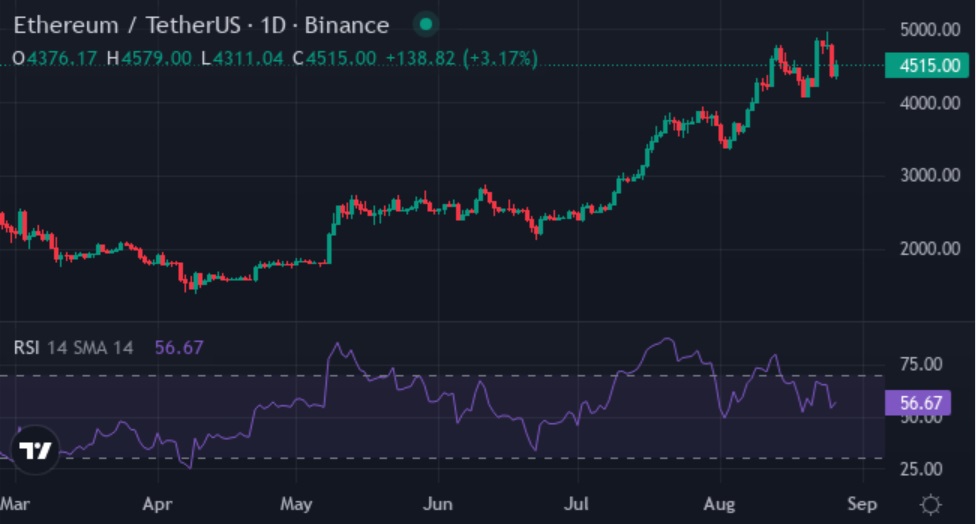This screenshot has height=524, width=976.
Task: Click the Ethereum / TetherUS symbol title
Action: pos(201,26)
